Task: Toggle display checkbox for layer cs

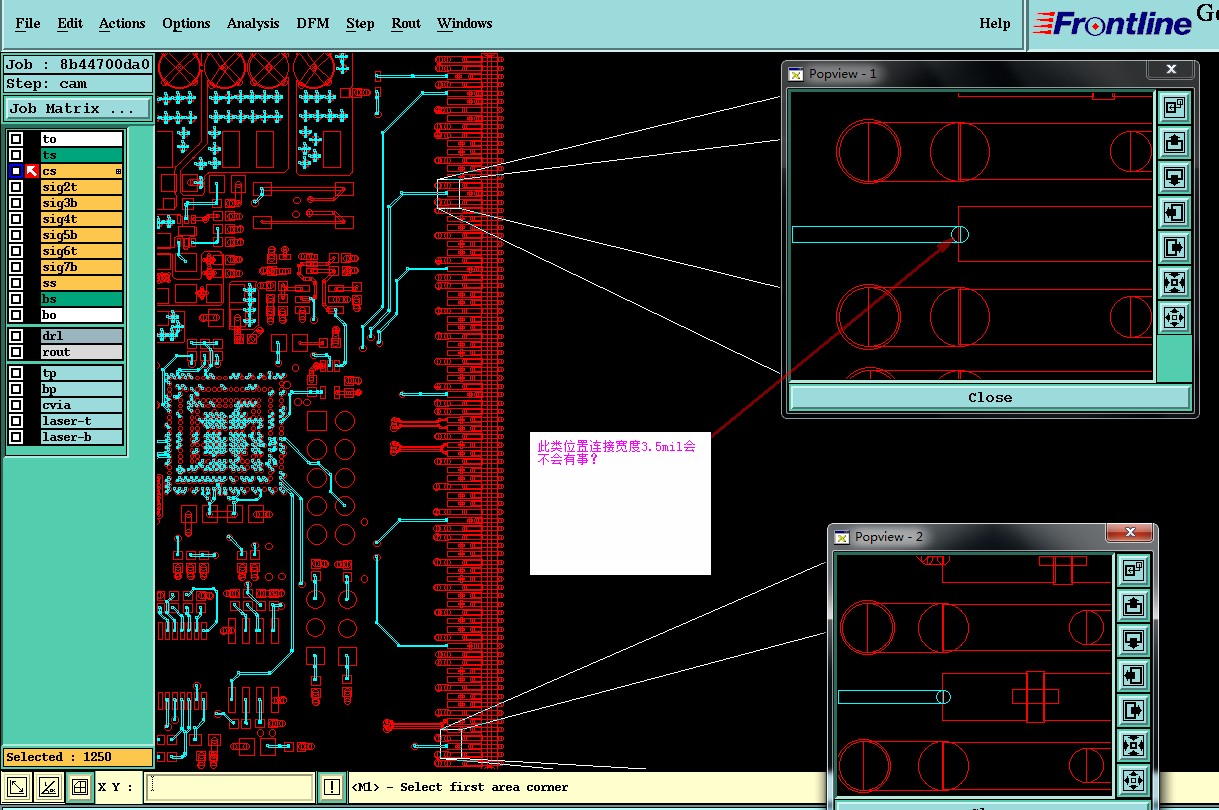Action: [x=15, y=171]
